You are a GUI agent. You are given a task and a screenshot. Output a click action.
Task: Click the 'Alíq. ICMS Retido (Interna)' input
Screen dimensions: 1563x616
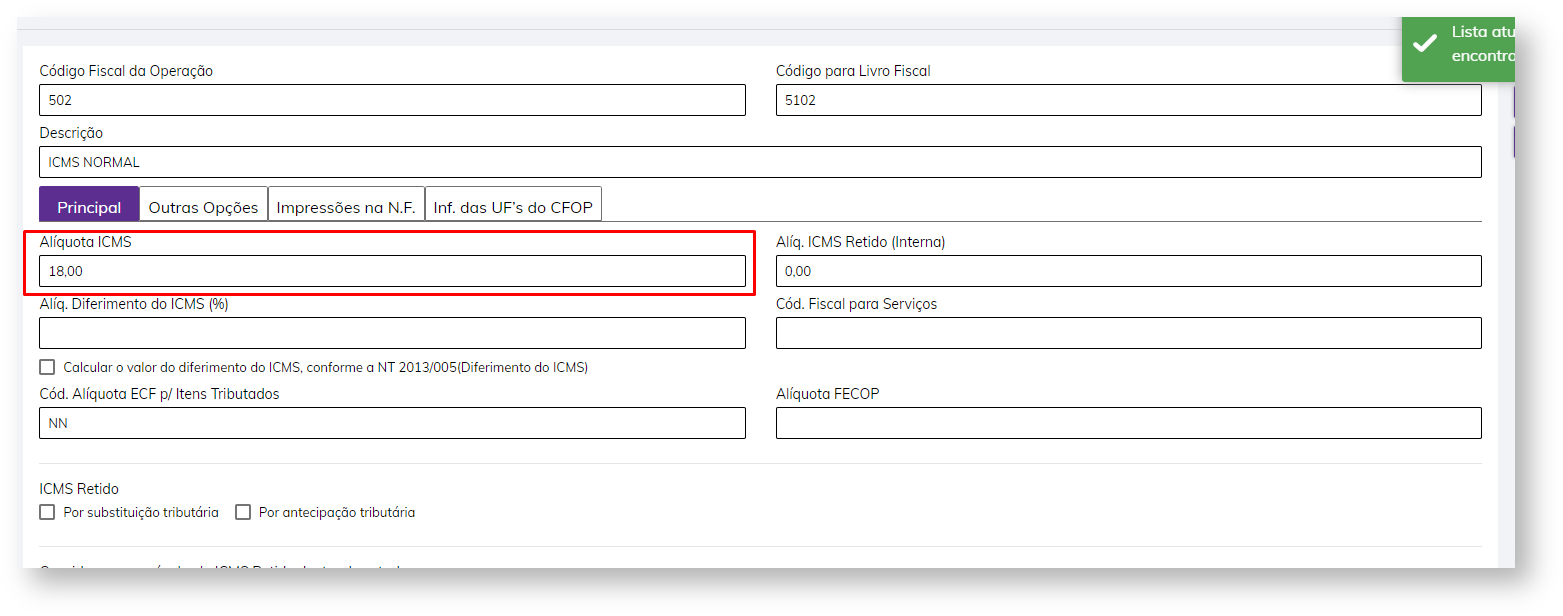point(1128,271)
